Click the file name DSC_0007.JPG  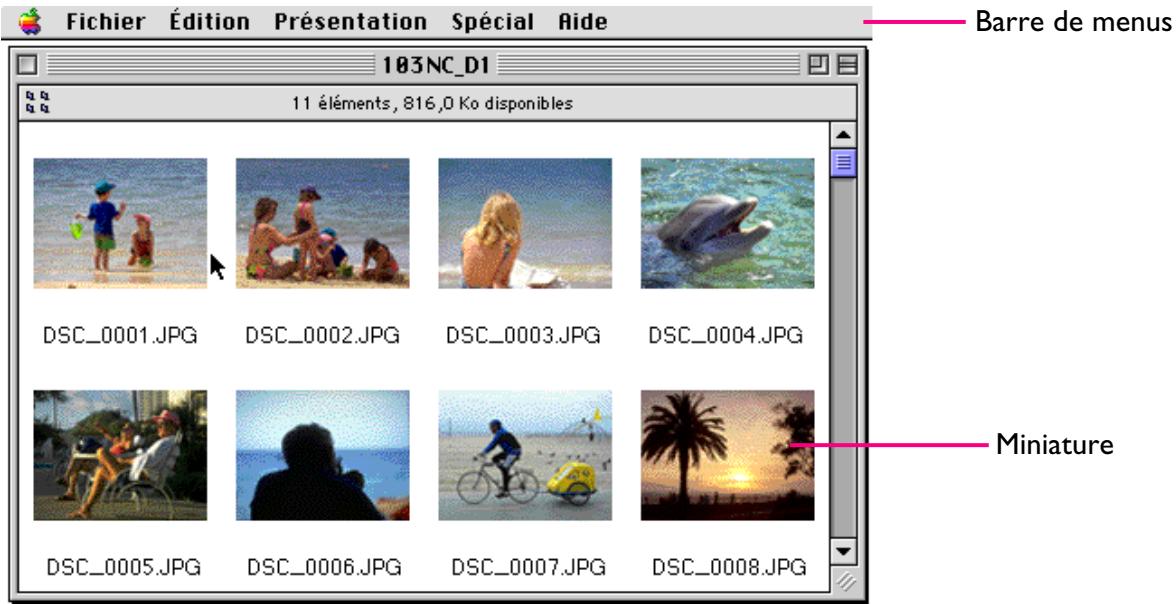(x=529, y=566)
